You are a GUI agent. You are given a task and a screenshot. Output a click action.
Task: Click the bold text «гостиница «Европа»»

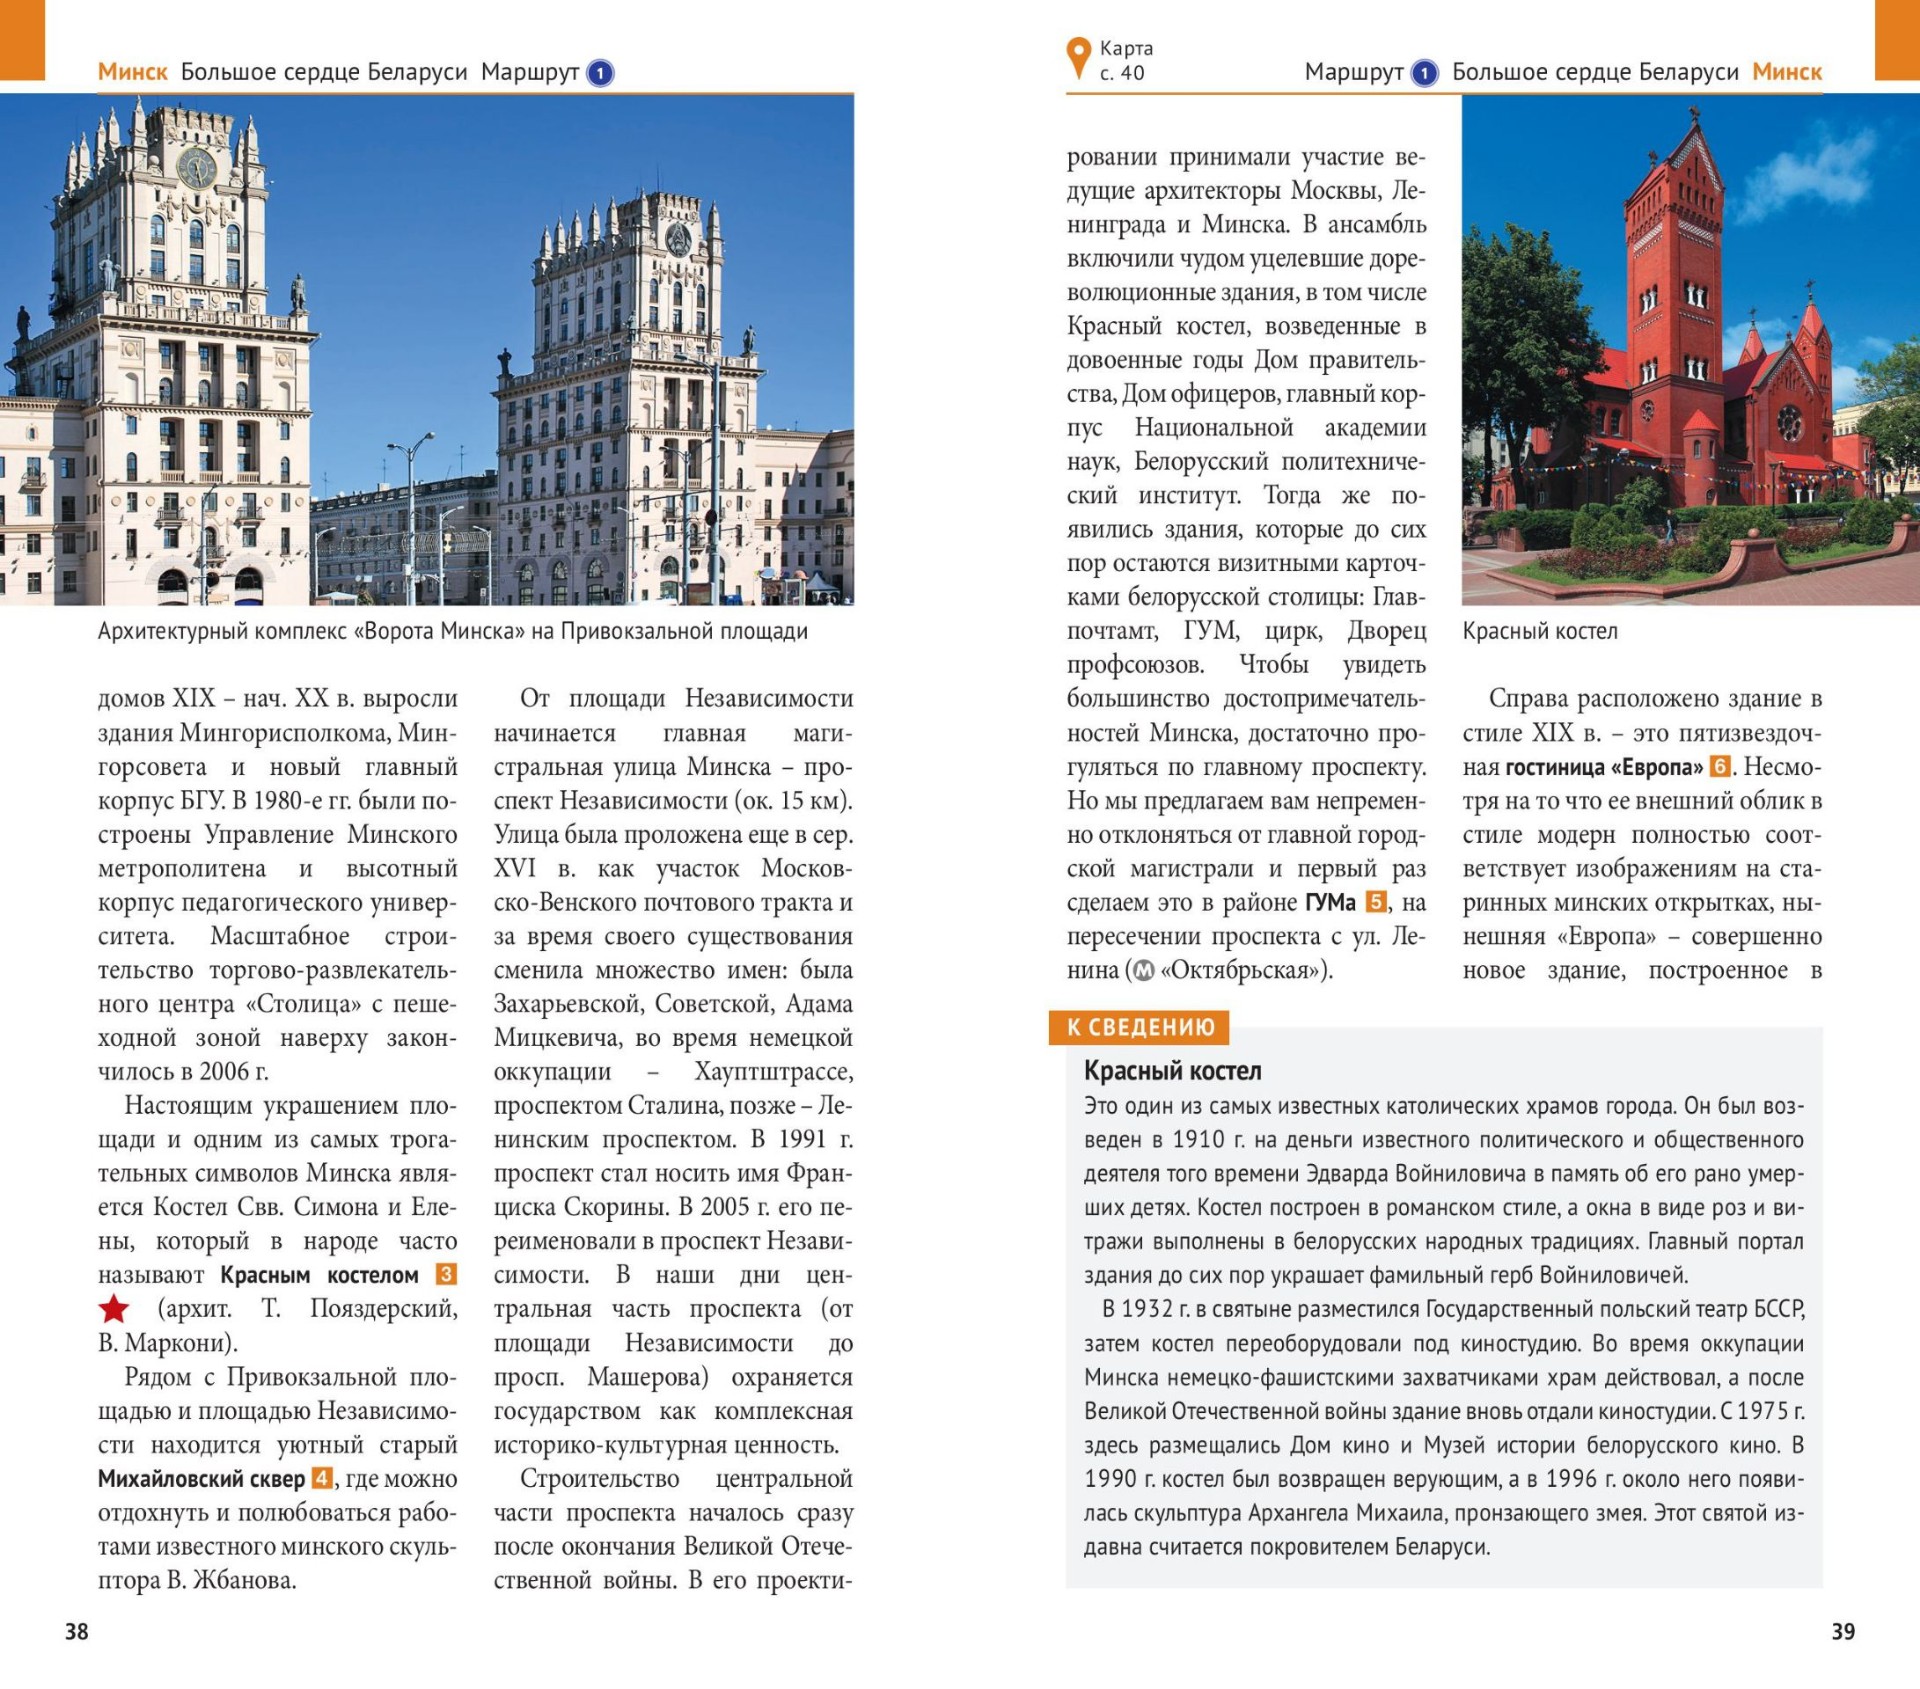click(x=1603, y=767)
